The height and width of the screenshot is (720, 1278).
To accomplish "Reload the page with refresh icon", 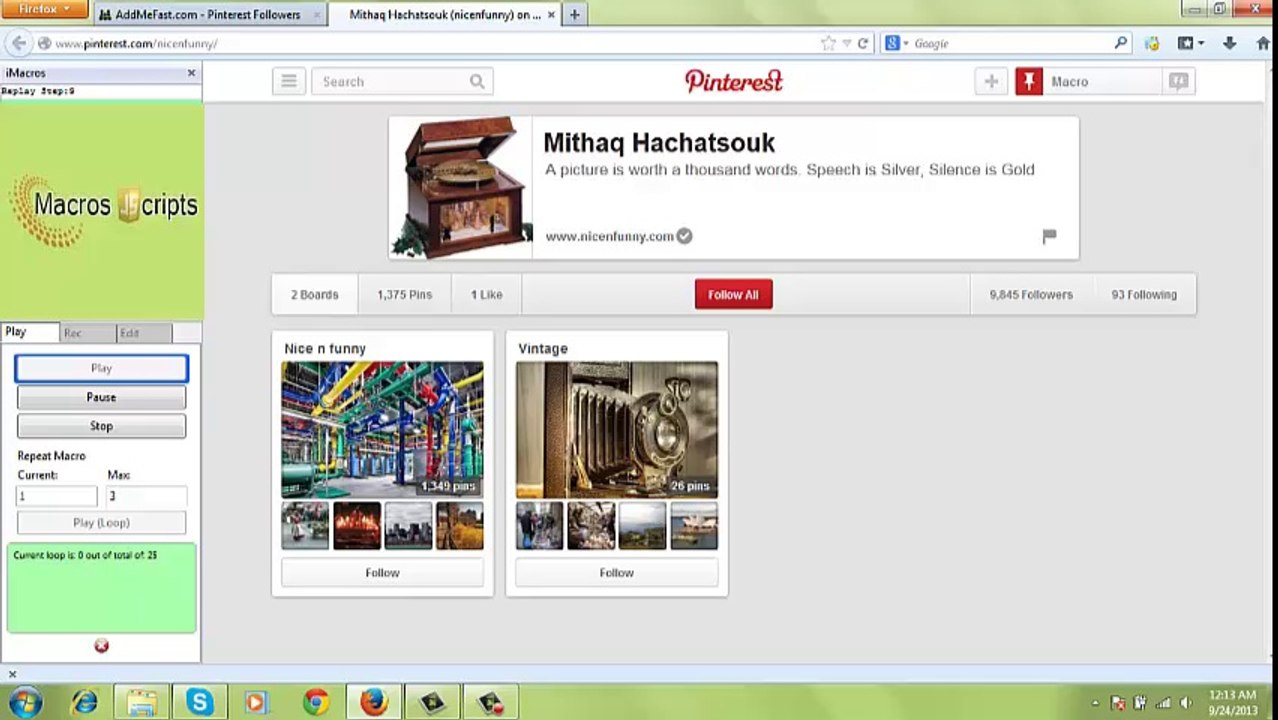I will coord(862,43).
